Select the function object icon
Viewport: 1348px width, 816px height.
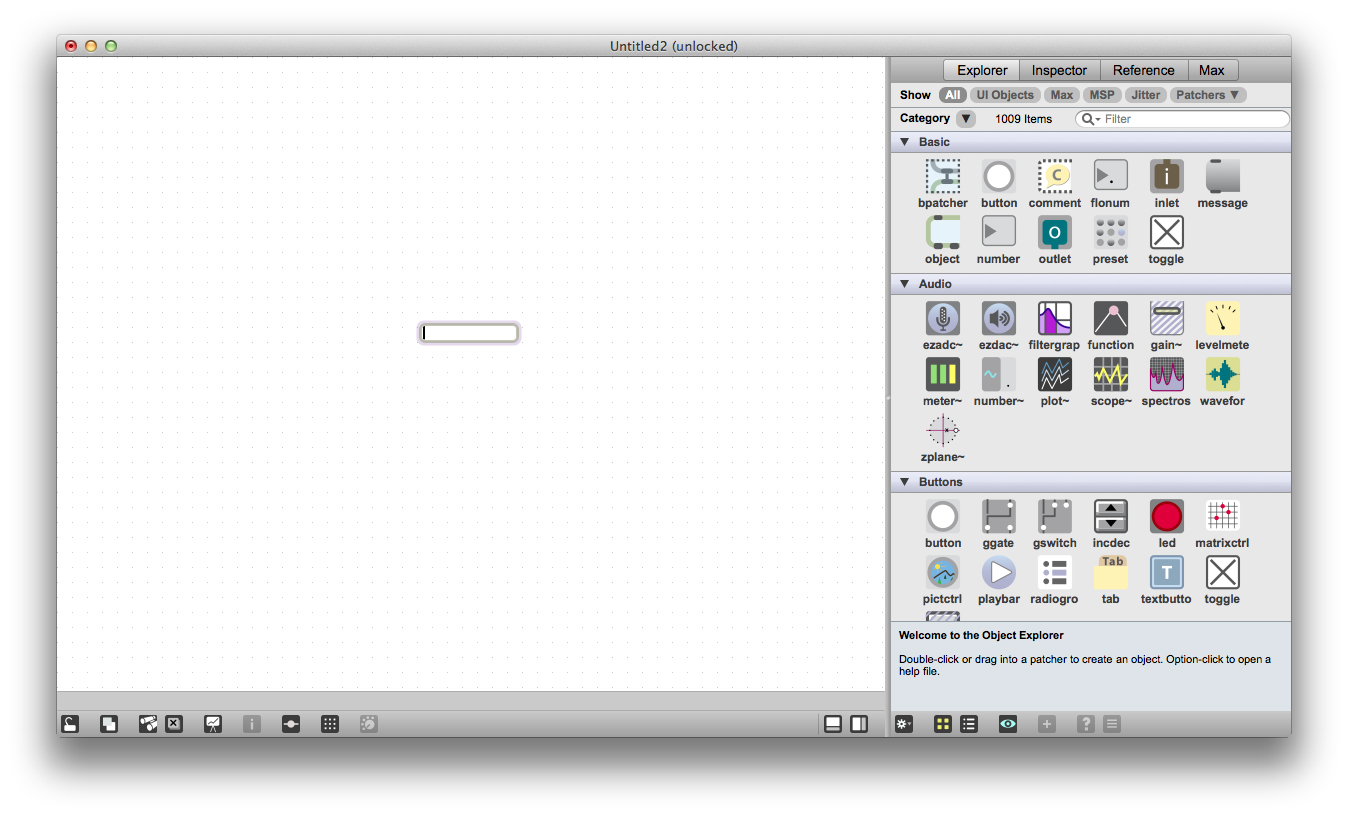1110,319
